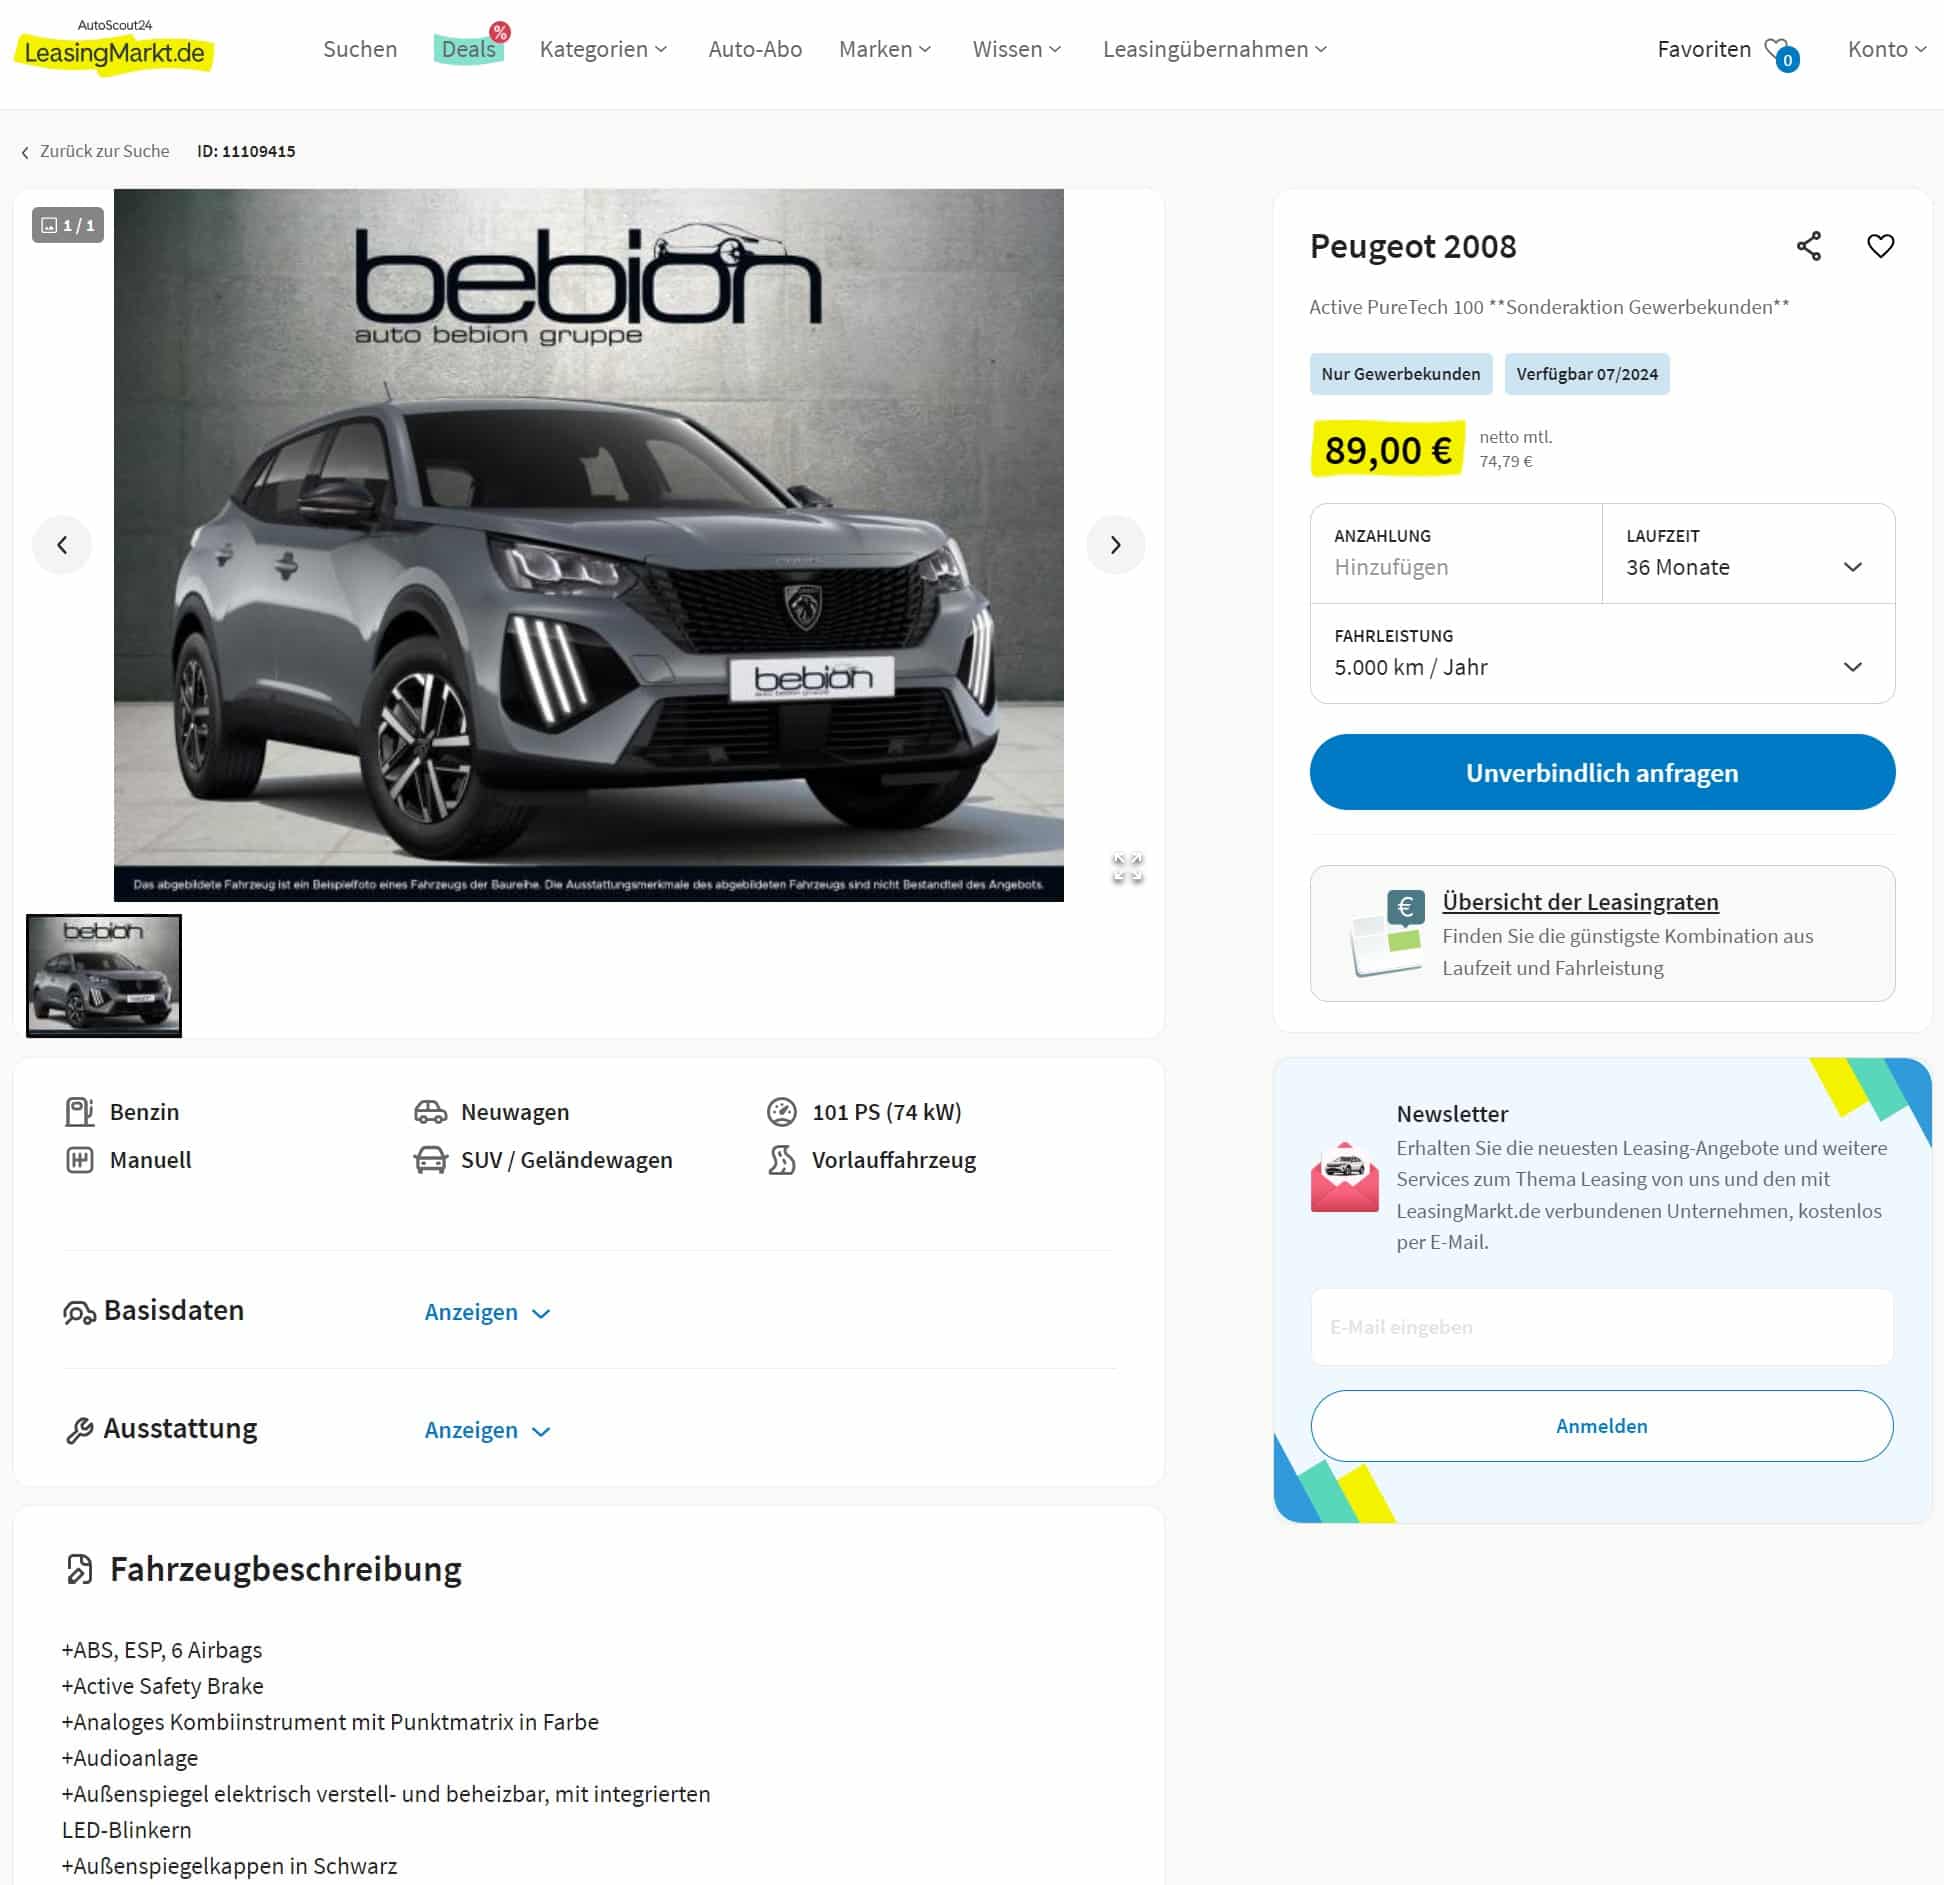Click the image counter 1/1 badge
Image resolution: width=1944 pixels, height=1885 pixels.
[68, 225]
